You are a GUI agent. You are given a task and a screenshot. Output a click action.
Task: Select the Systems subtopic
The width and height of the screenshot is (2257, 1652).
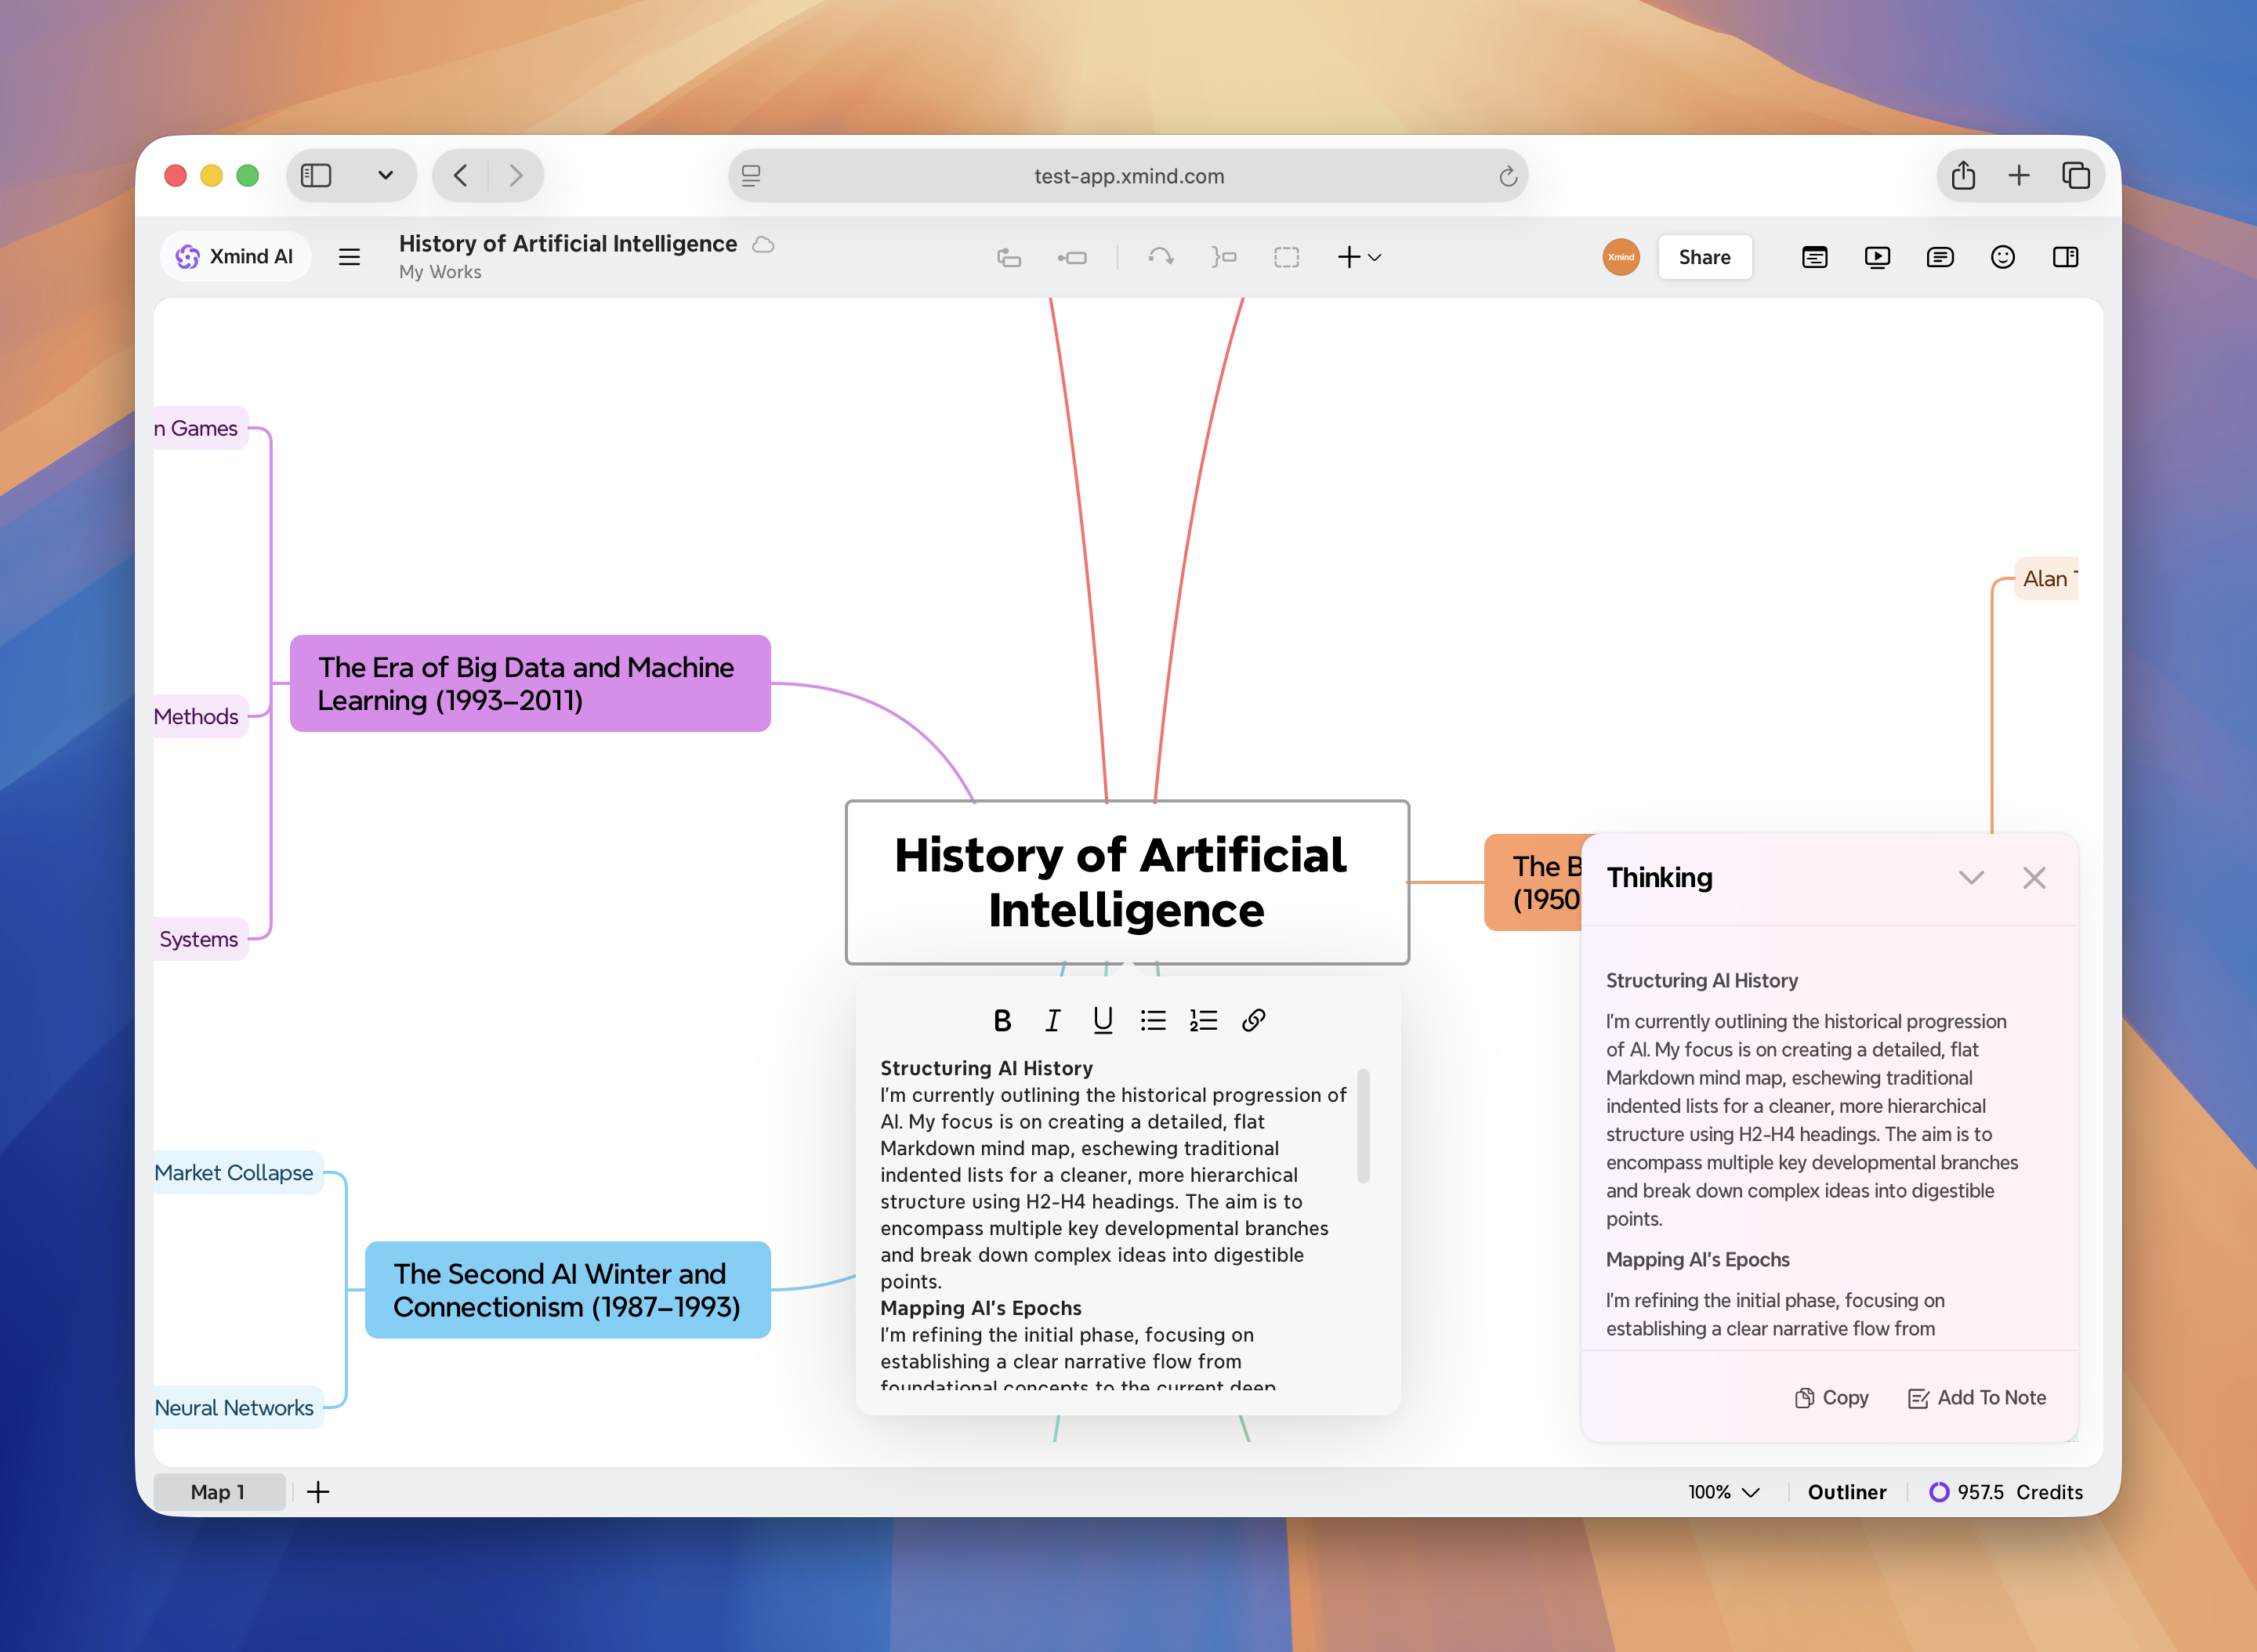tap(200, 939)
